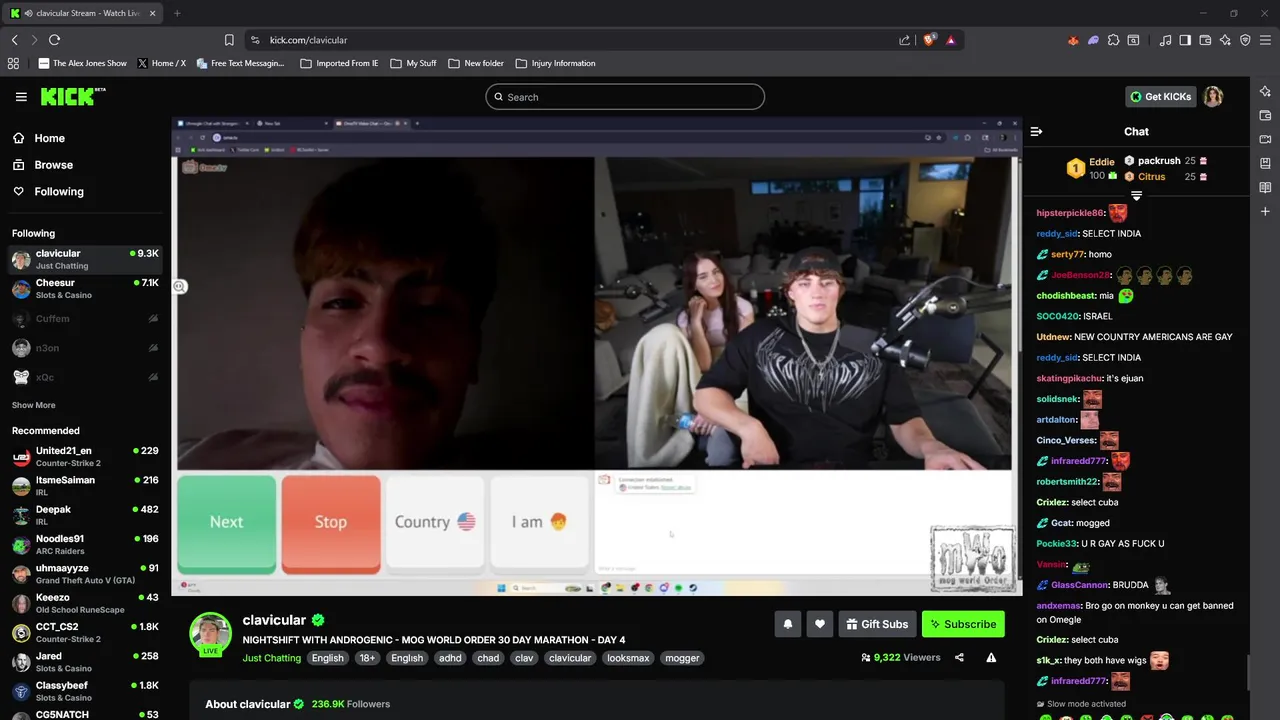Toggle stream notifications with the bell button
This screenshot has height=720, width=1280.
(787, 624)
